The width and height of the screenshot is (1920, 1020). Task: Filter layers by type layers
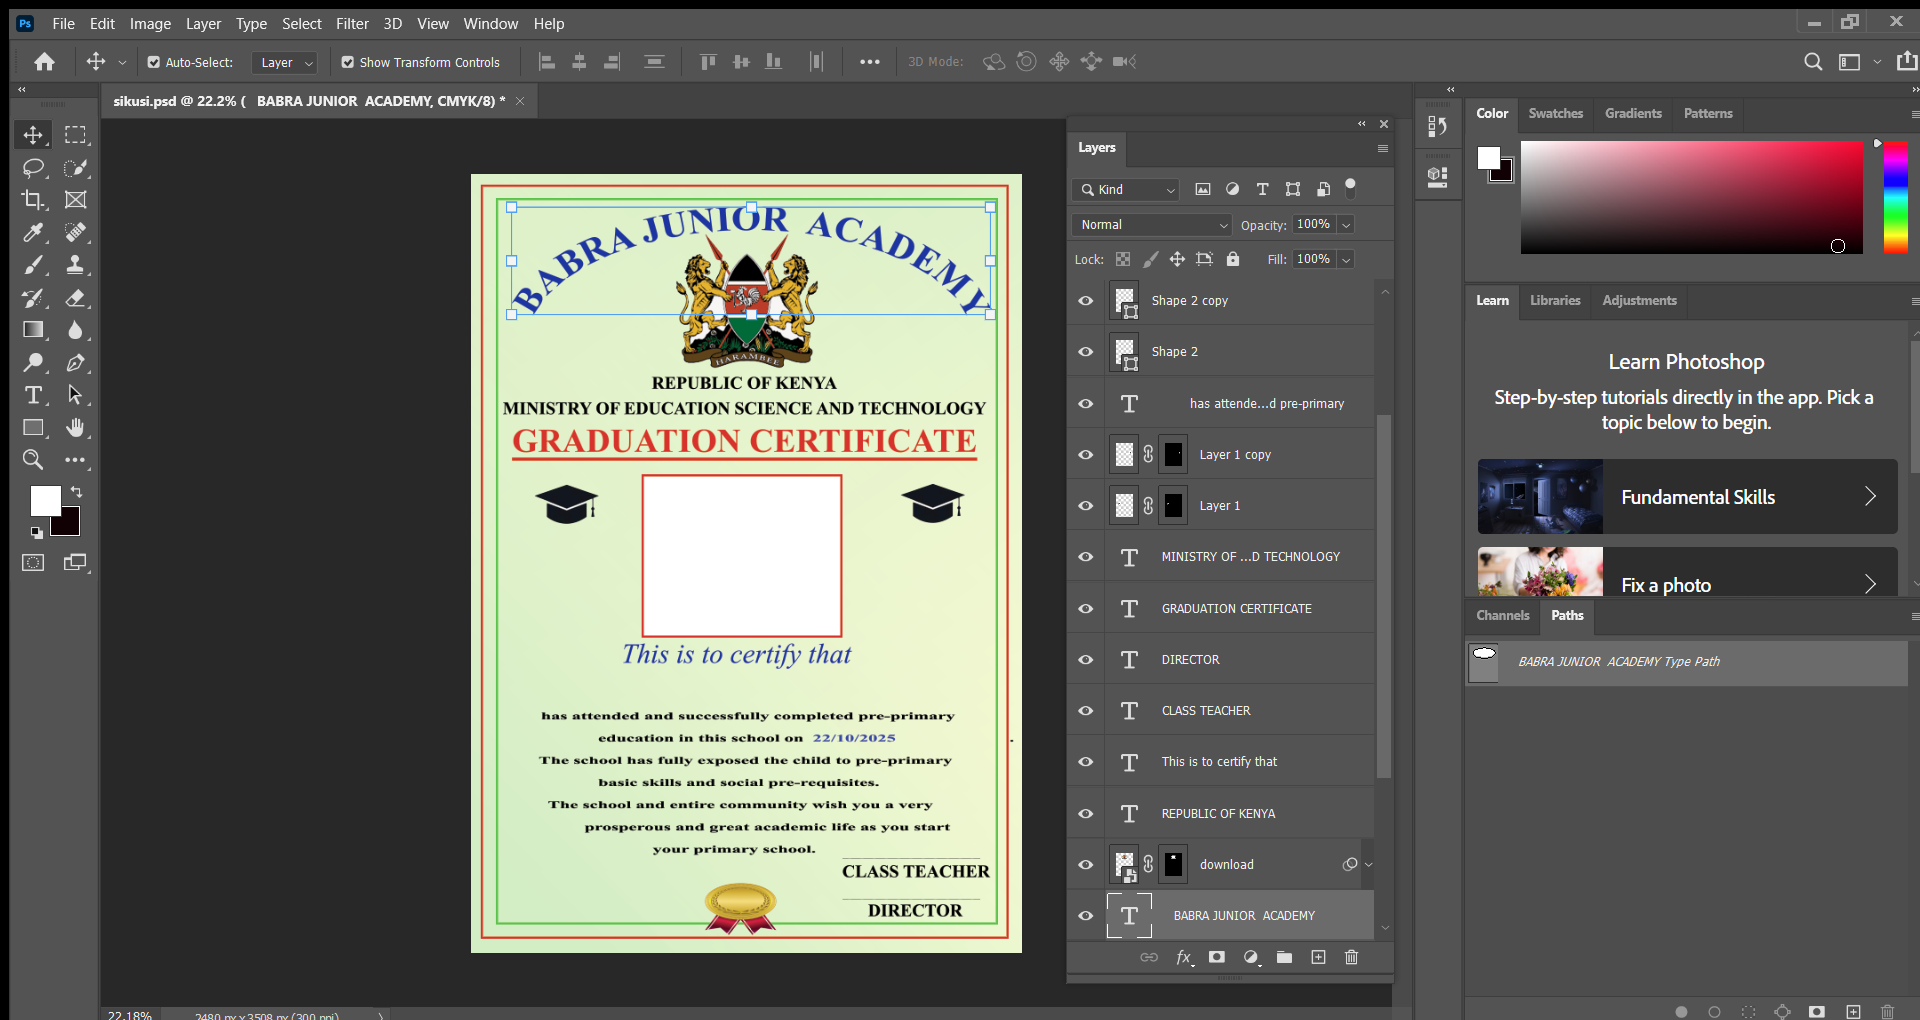pos(1262,189)
